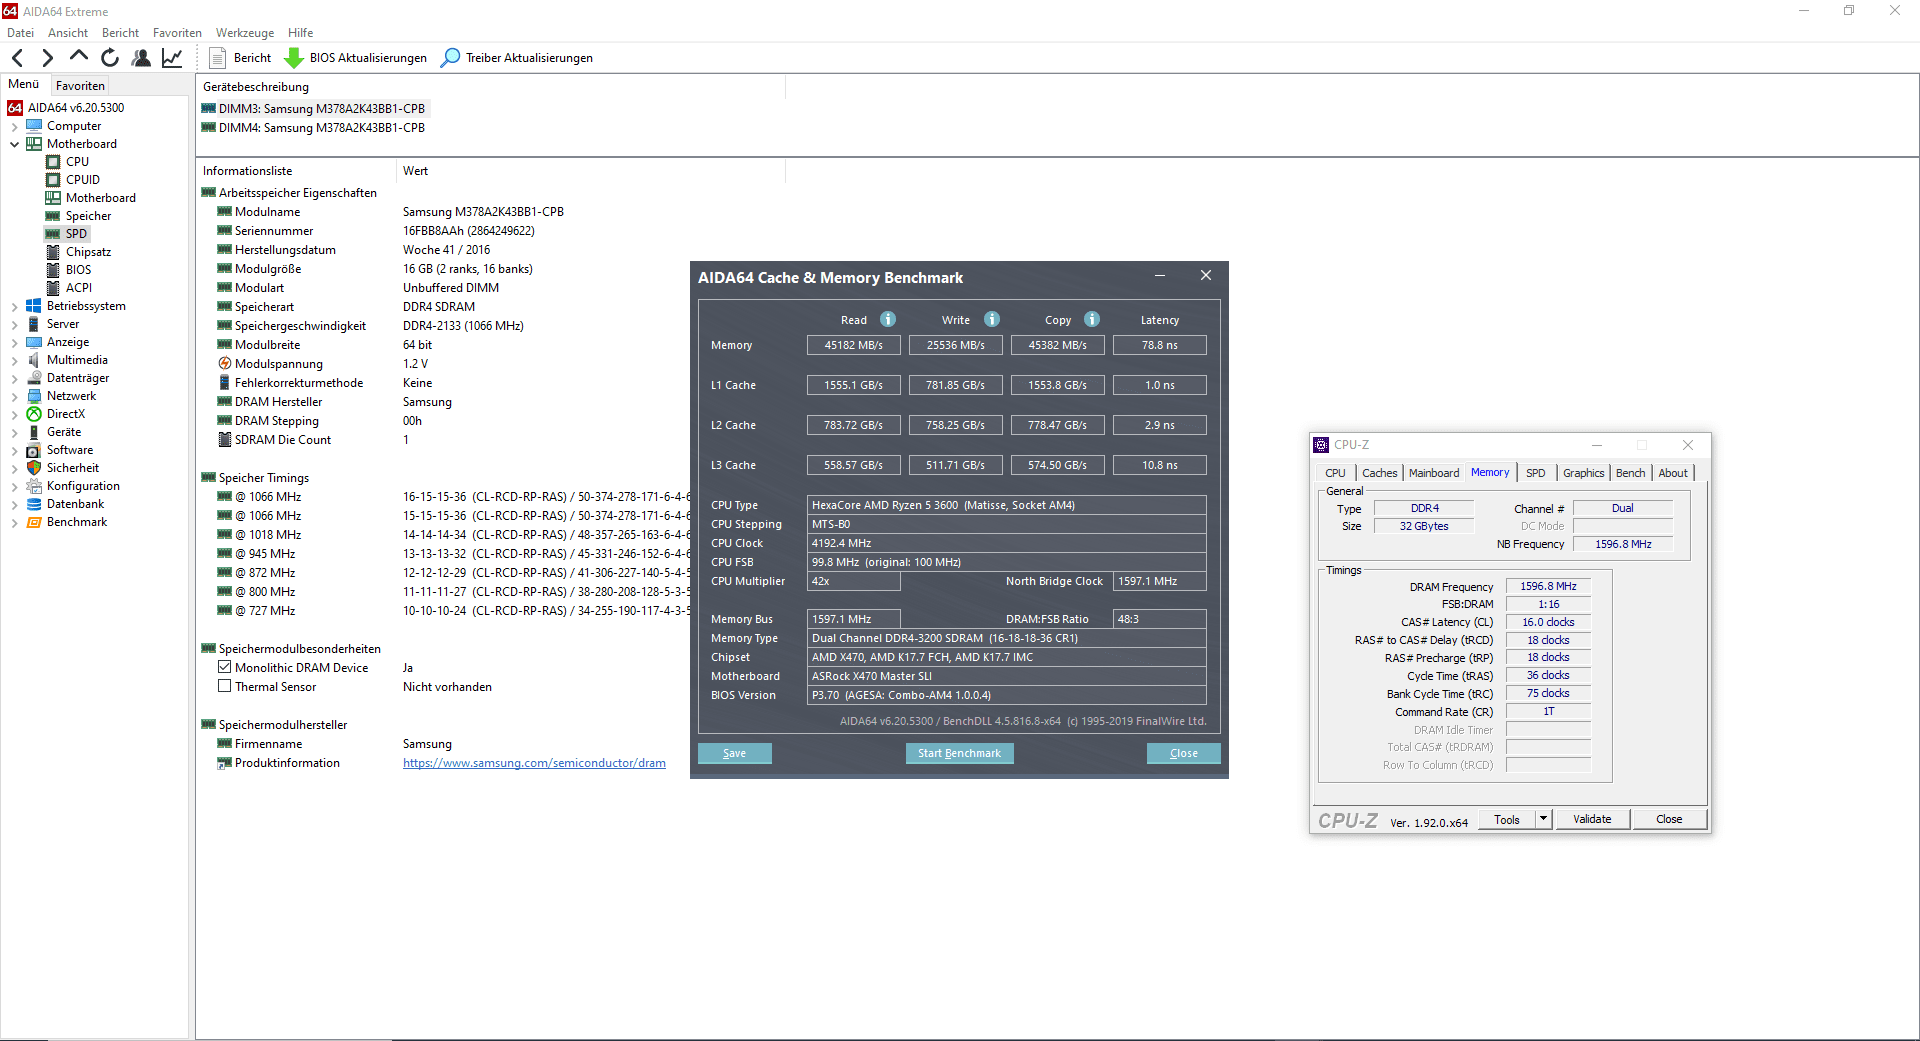
Task: Select Chipsatz tree item
Action: [88, 252]
